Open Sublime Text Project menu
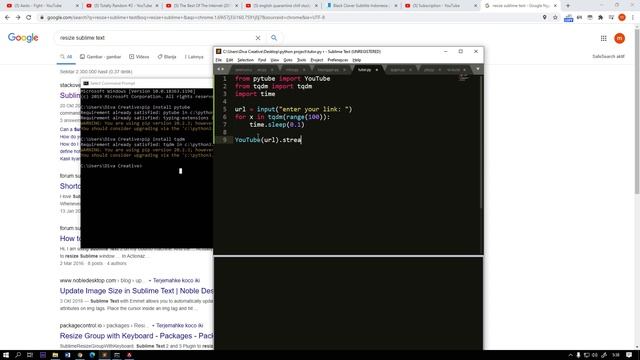640x360 pixels. [317, 60]
